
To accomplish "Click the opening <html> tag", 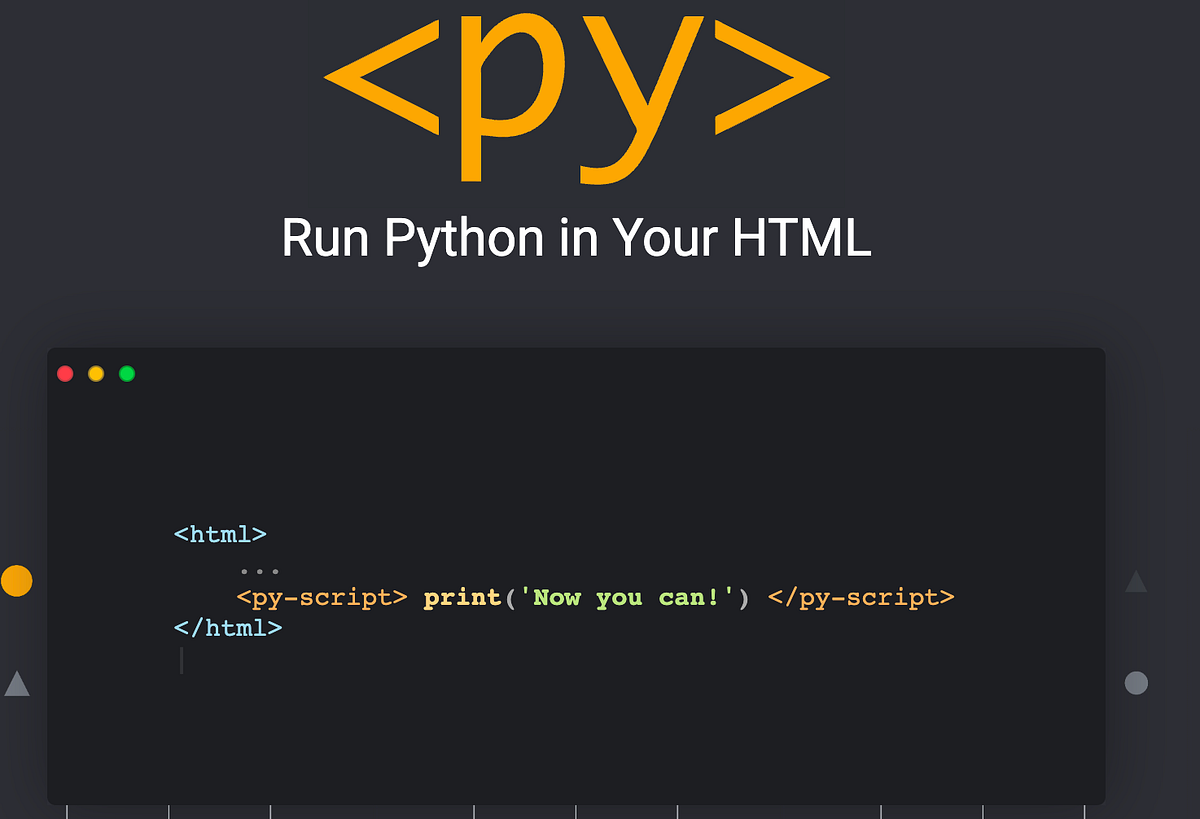I will 220,534.
